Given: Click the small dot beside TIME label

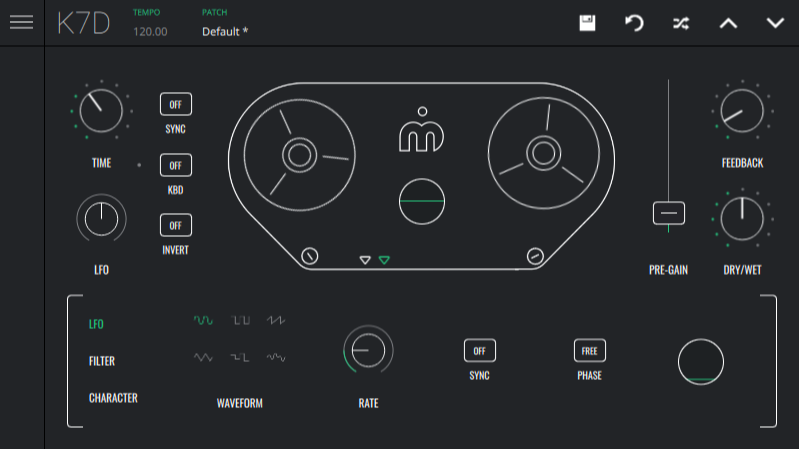Looking at the screenshot, I should (x=139, y=165).
